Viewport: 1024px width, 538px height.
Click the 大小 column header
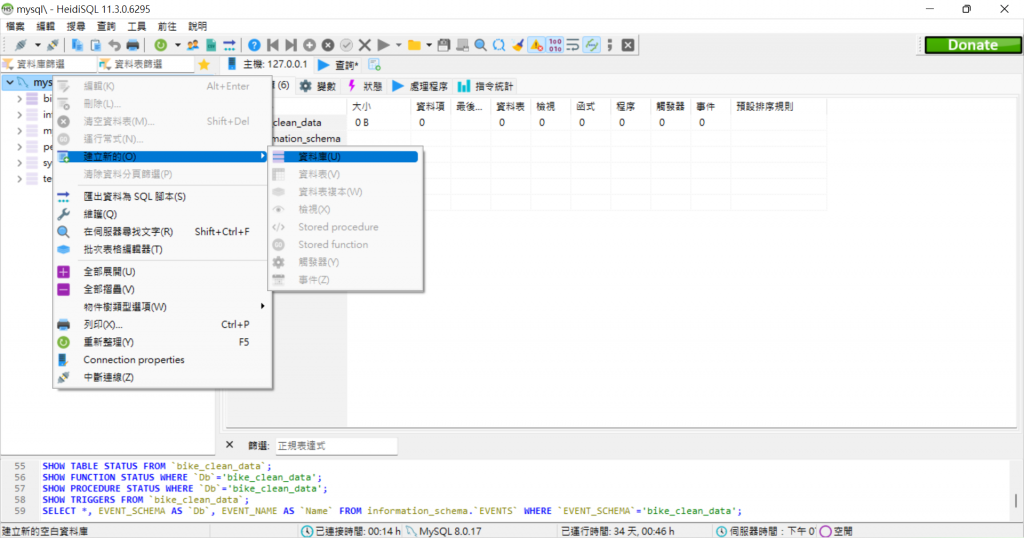[379, 106]
